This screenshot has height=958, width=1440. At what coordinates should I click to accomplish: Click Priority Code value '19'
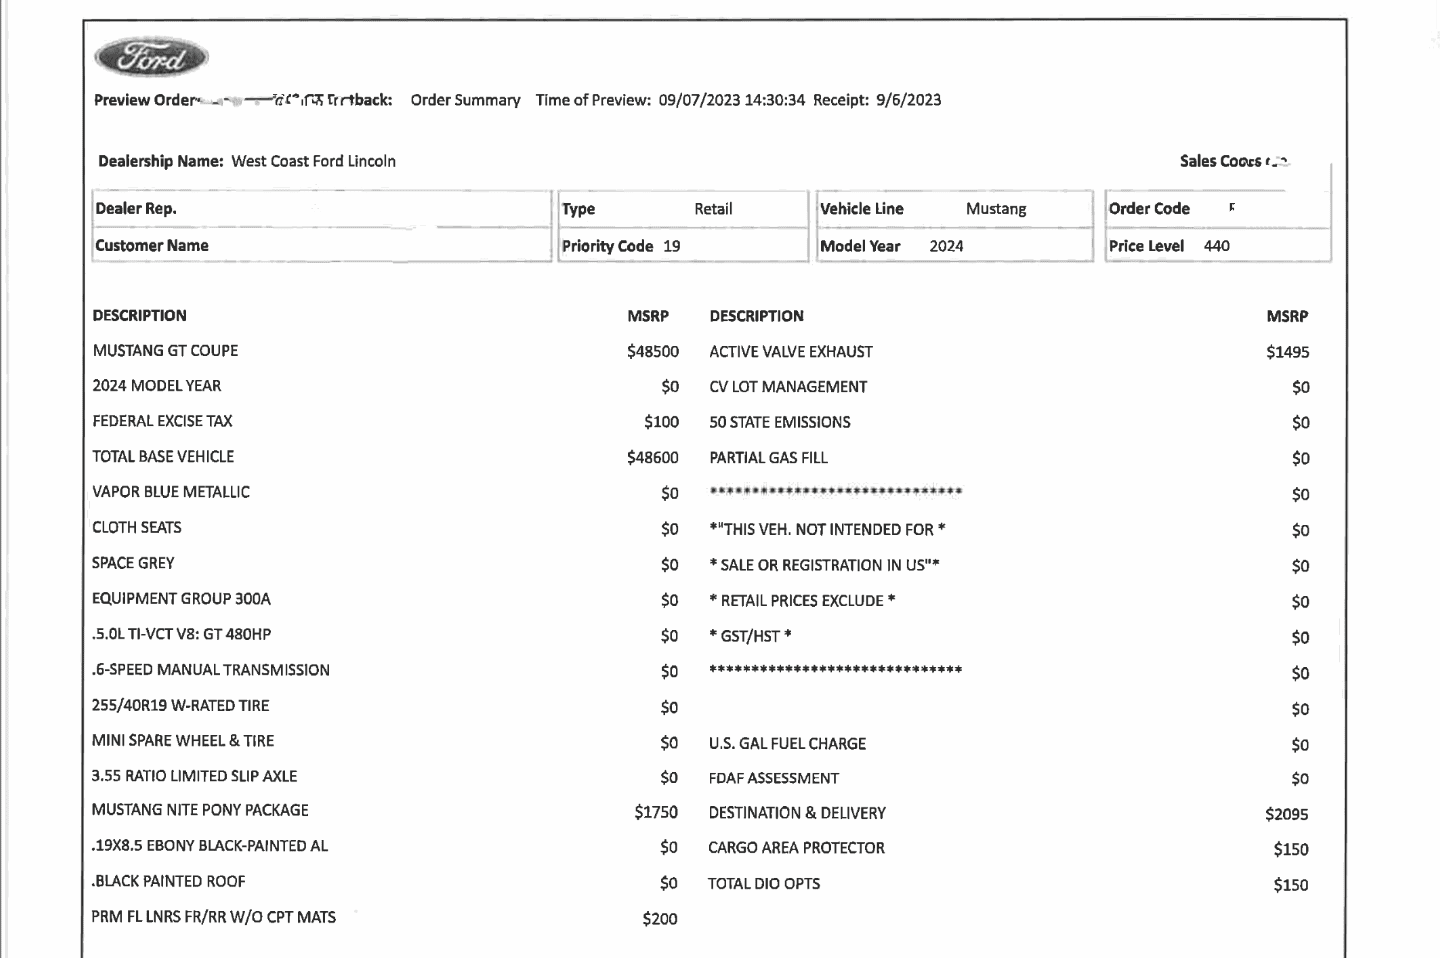(x=671, y=246)
